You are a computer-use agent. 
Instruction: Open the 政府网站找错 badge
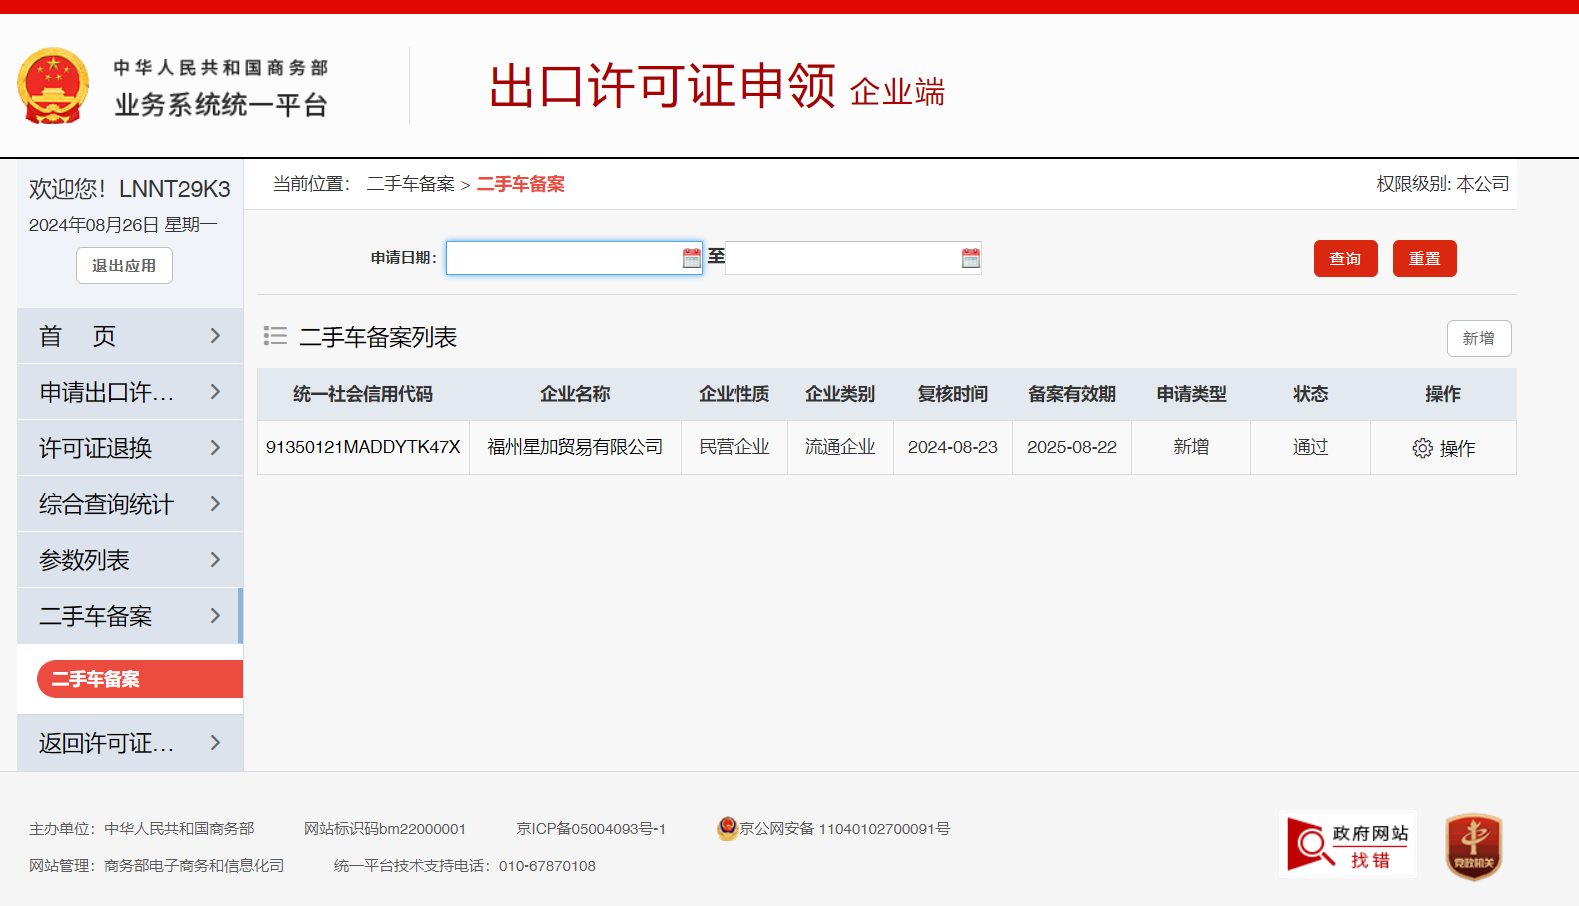[1347, 845]
